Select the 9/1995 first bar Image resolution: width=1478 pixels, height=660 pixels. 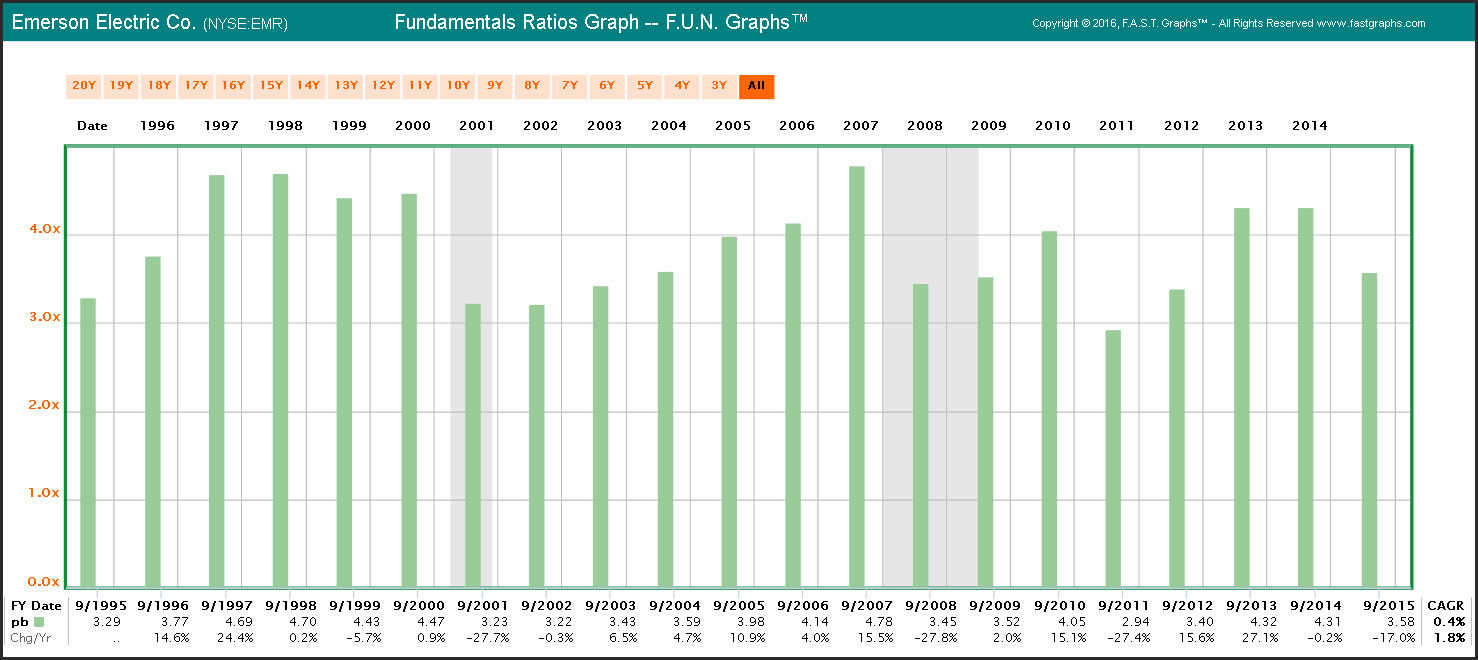click(x=88, y=441)
